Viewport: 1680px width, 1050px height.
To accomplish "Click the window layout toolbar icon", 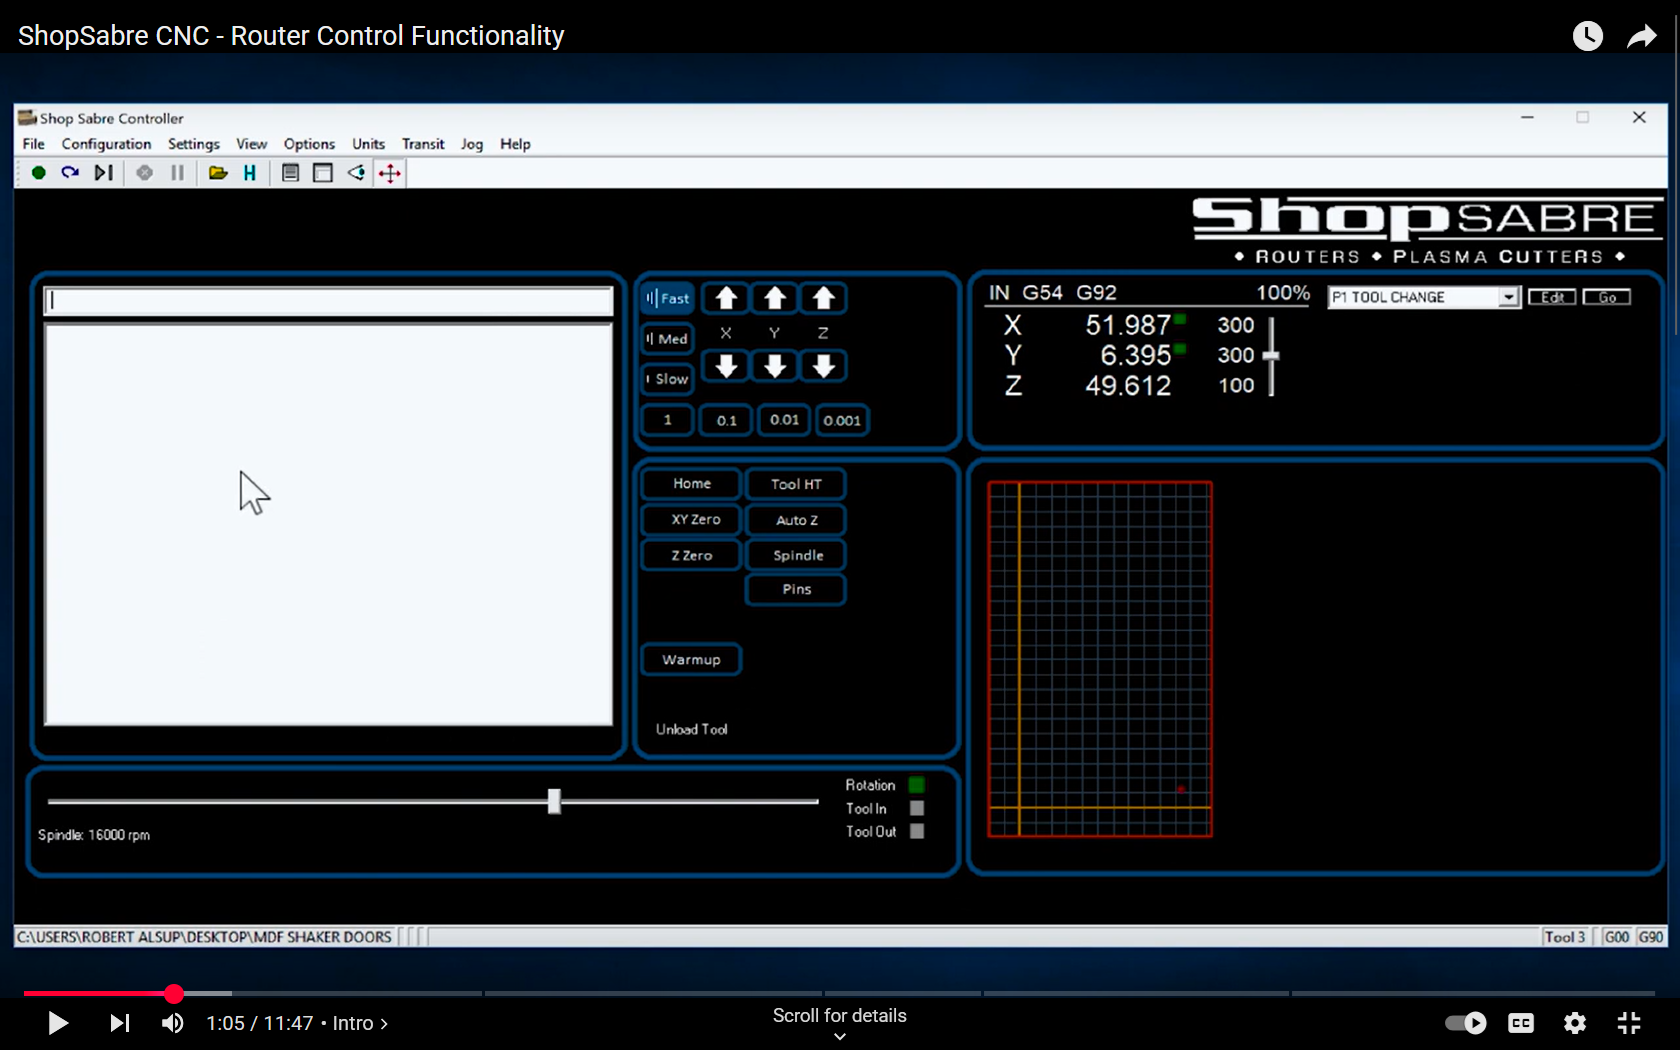I will [x=323, y=173].
